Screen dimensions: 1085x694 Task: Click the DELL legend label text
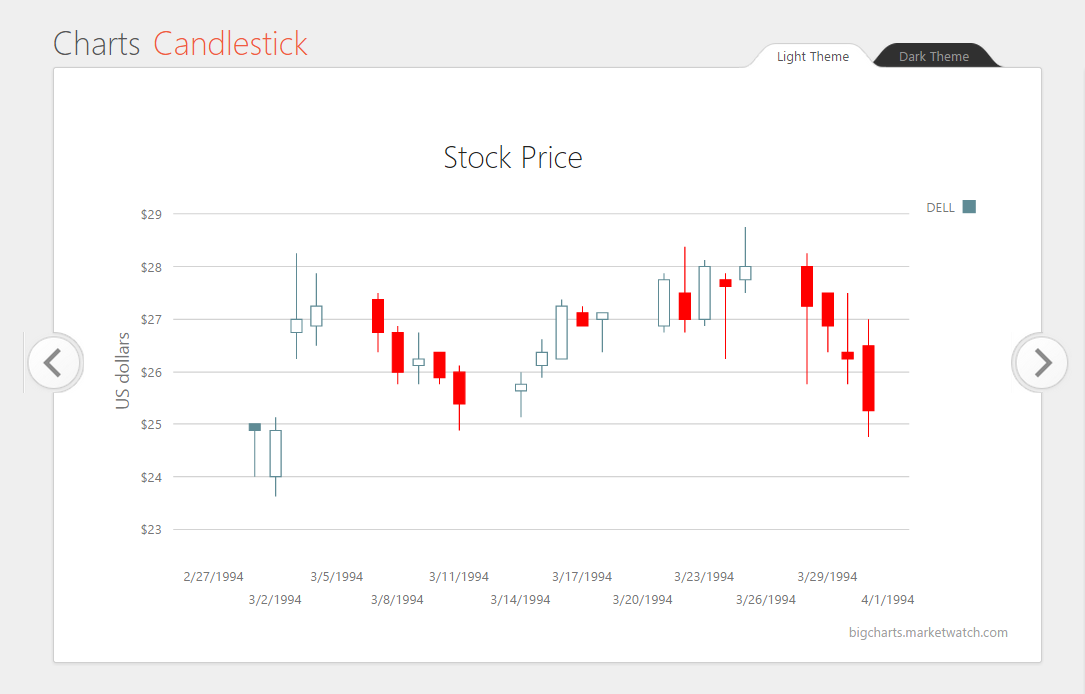point(940,208)
